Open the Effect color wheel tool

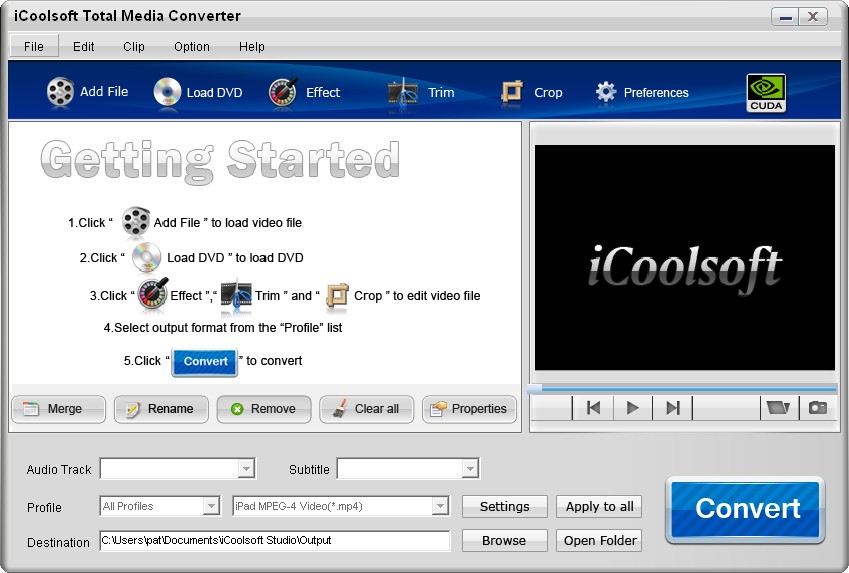coord(283,92)
